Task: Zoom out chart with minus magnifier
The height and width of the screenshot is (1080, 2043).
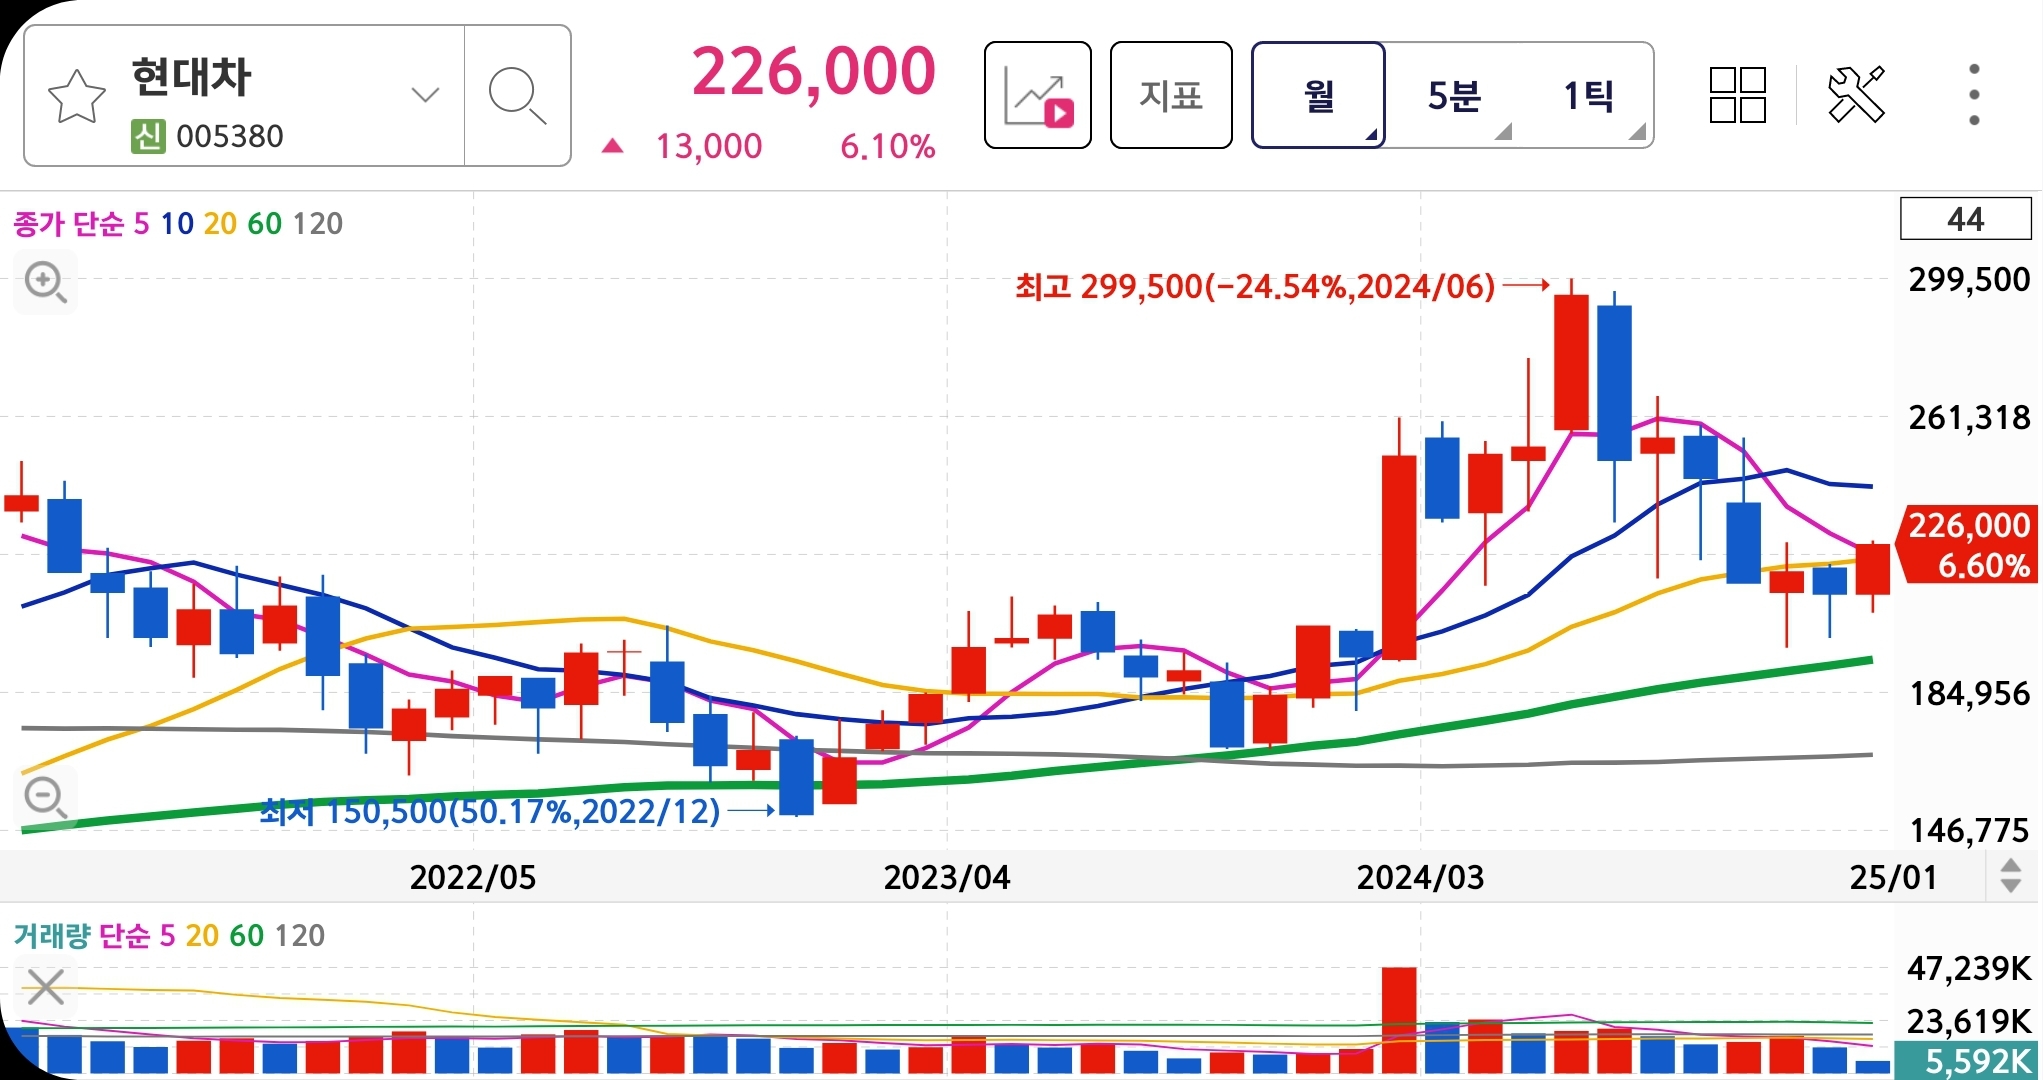Action: pos(45,799)
